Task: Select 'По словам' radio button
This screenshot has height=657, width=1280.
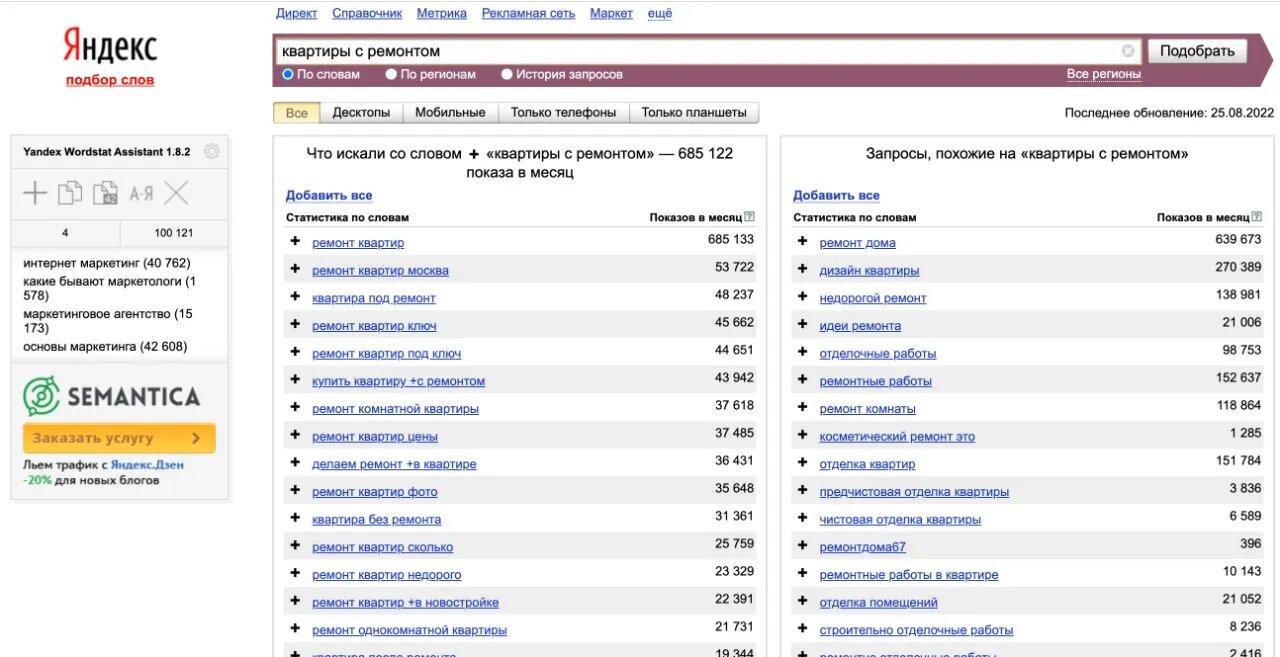Action: (288, 74)
